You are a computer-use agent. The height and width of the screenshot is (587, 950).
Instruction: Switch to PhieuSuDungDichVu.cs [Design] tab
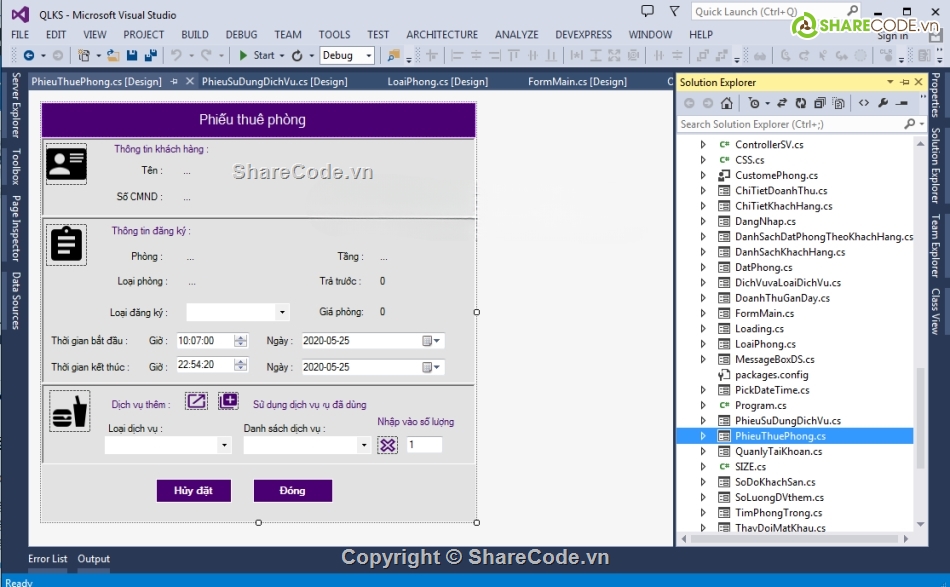coord(274,81)
